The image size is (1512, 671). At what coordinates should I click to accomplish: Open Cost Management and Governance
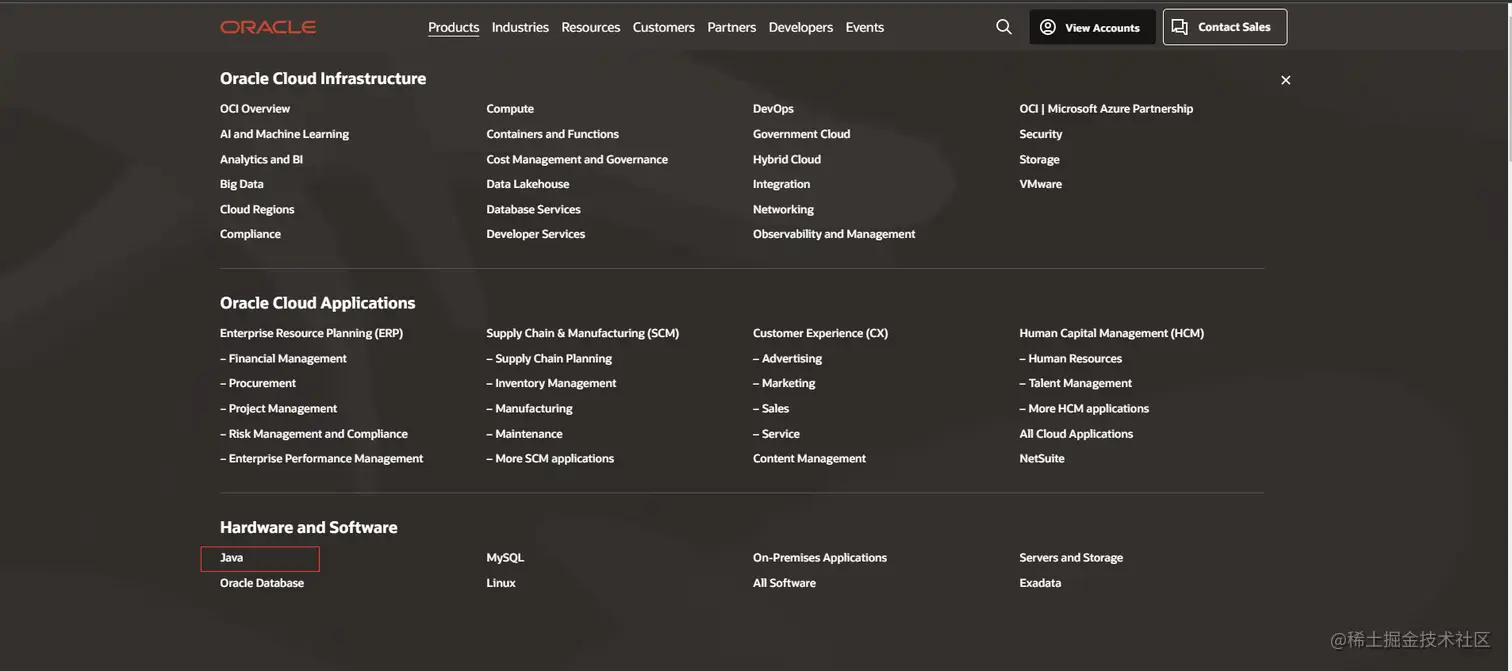pyautogui.click(x=577, y=159)
